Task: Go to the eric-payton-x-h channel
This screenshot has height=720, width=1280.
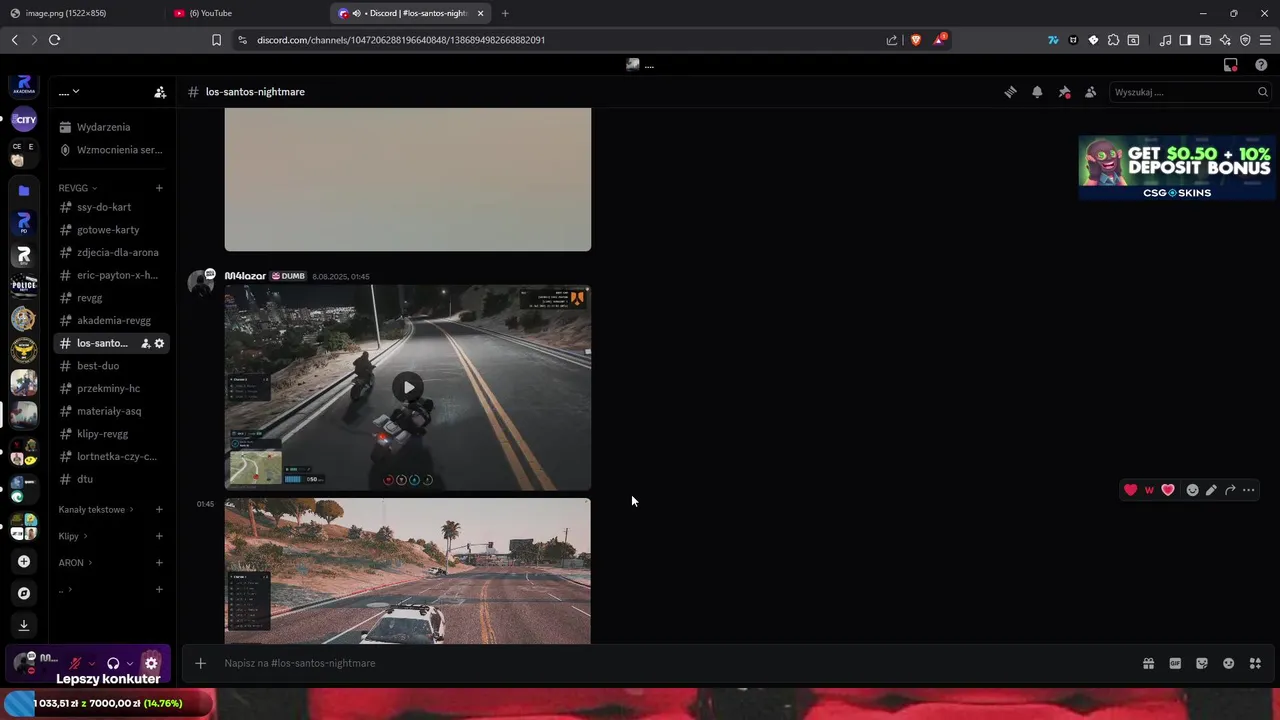Action: pos(110,275)
